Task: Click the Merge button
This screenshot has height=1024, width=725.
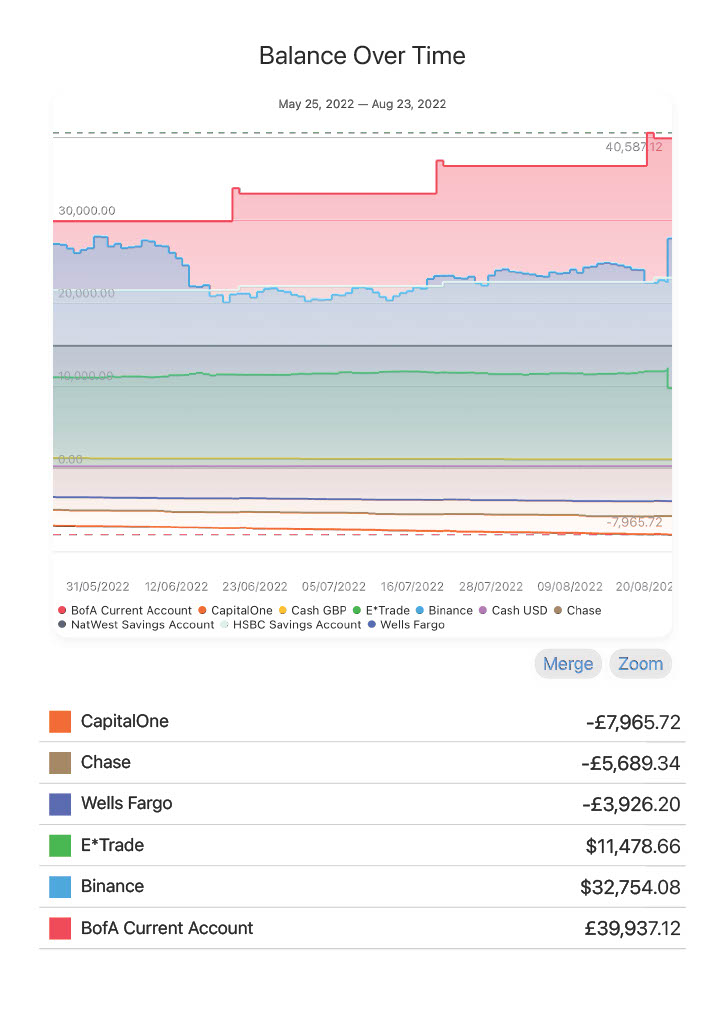Action: [568, 664]
